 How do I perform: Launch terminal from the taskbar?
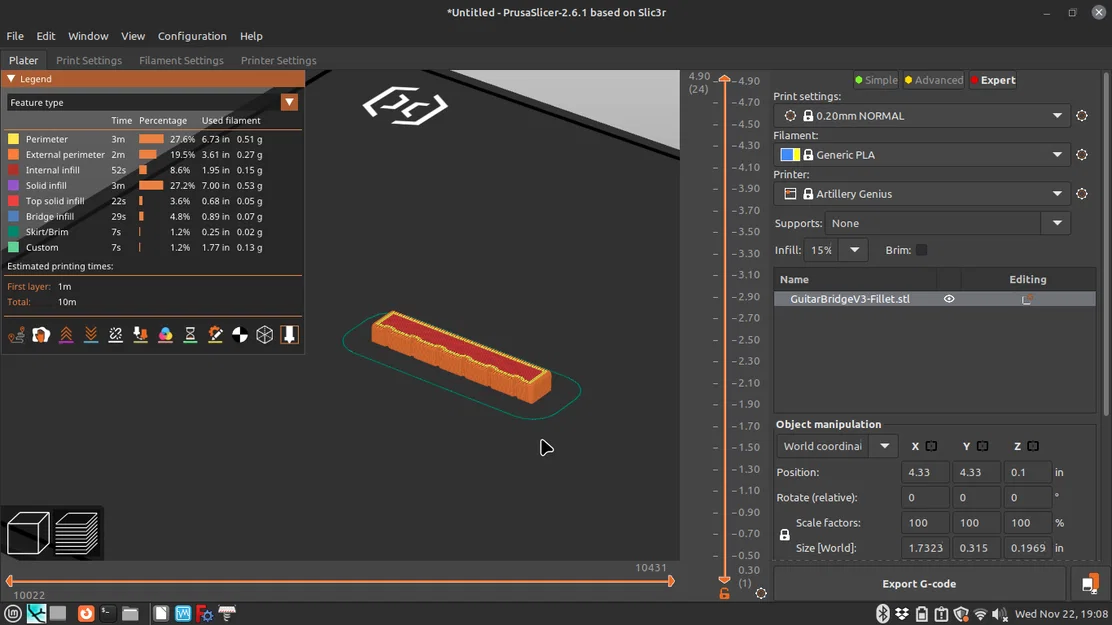[108, 614]
